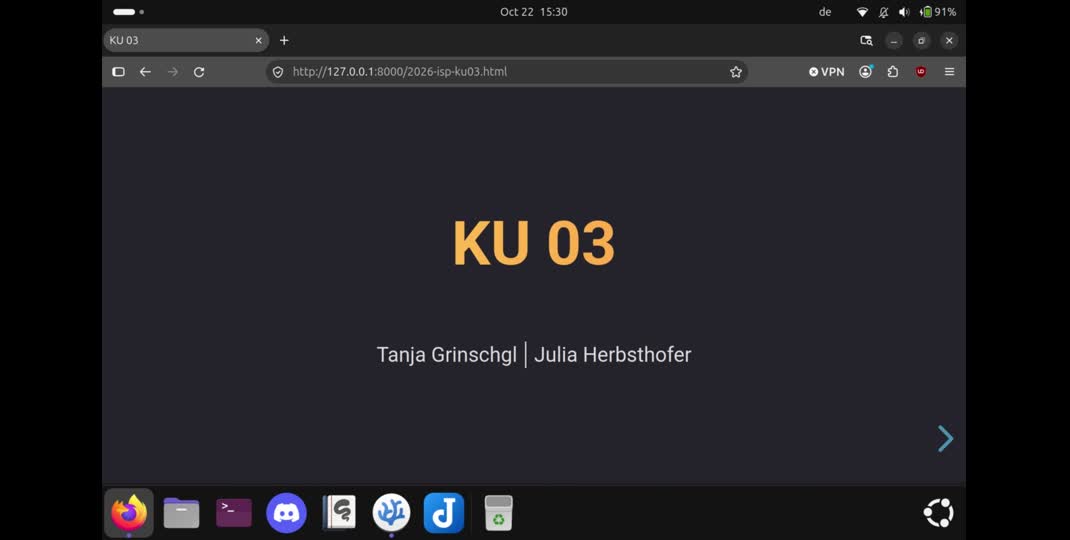Open the uBlock Origin extension
Image resolution: width=1070 pixels, height=540 pixels.
(921, 72)
